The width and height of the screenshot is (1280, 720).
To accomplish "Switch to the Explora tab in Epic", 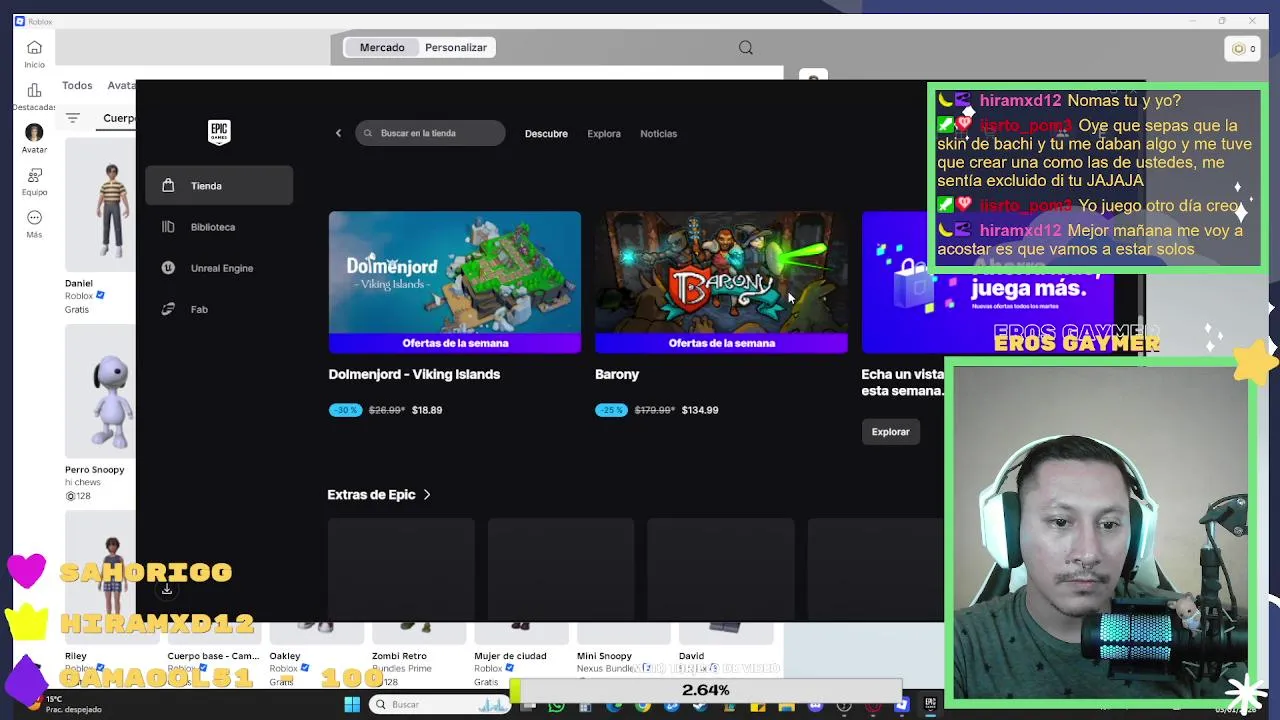I will click(x=604, y=133).
